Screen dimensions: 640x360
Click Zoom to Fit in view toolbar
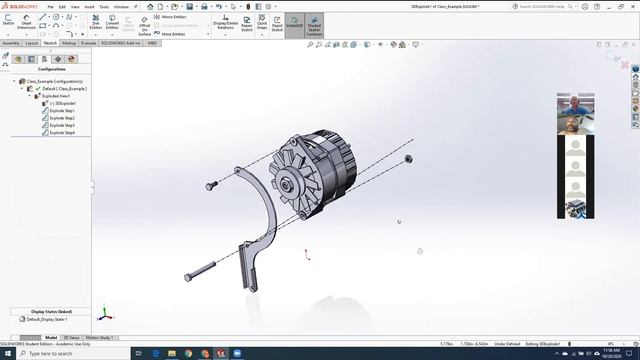[x=310, y=44]
